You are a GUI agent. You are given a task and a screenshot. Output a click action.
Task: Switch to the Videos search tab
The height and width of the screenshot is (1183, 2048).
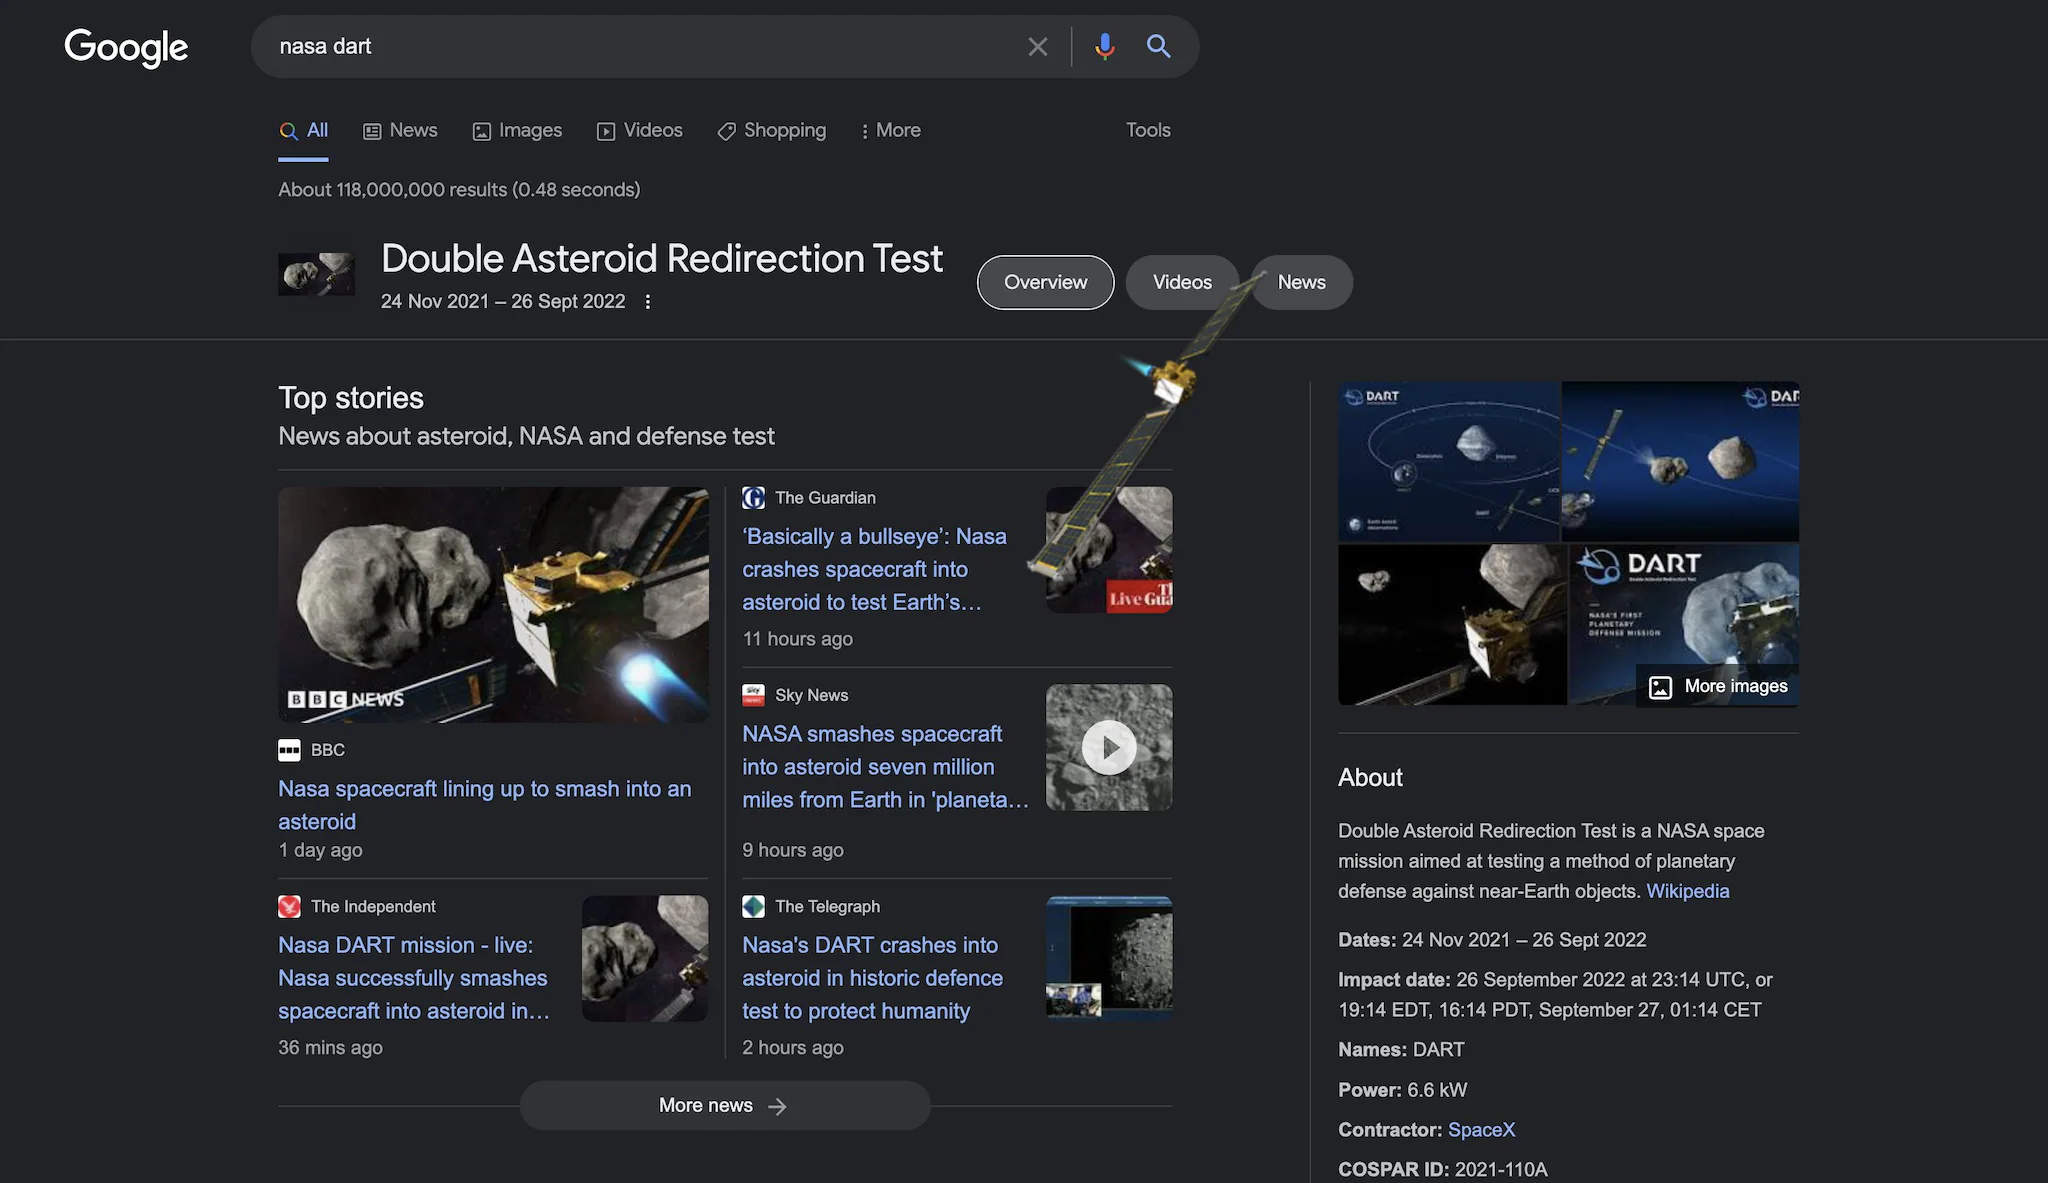point(640,131)
